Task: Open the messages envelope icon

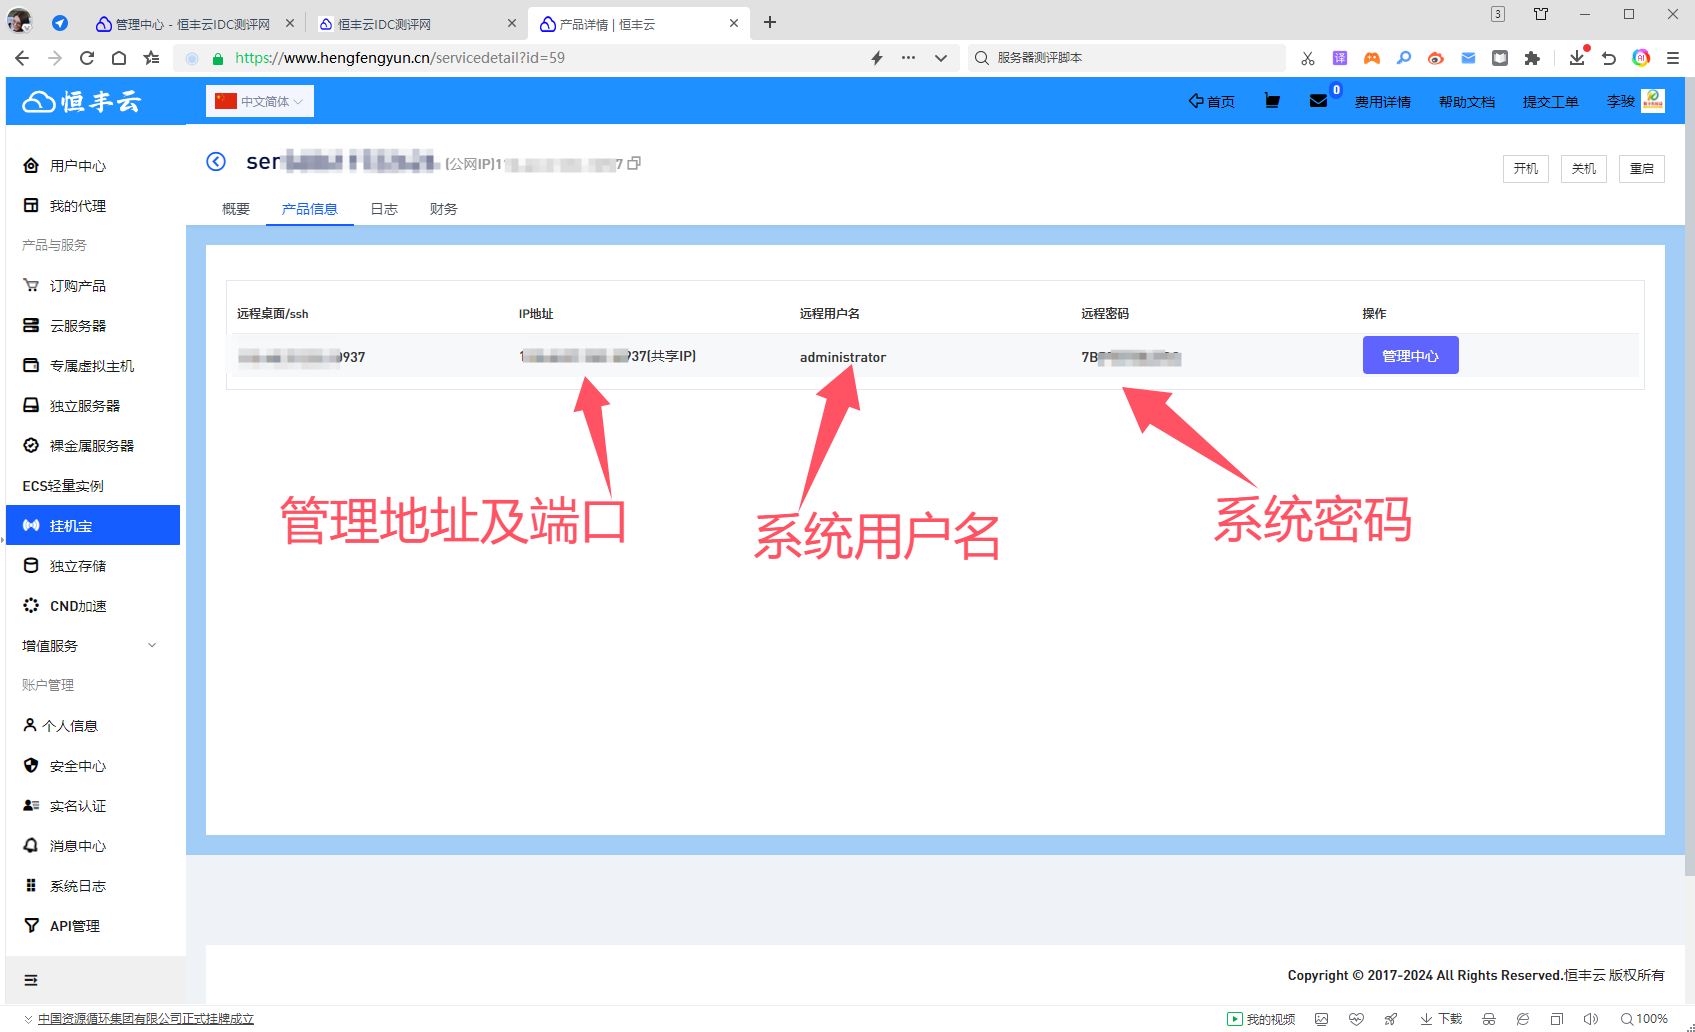Action: point(1318,100)
